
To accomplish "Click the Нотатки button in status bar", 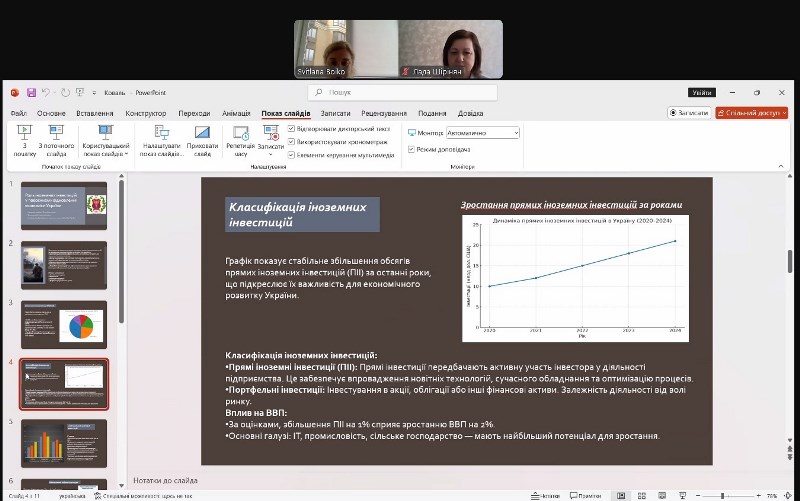I will (542, 495).
